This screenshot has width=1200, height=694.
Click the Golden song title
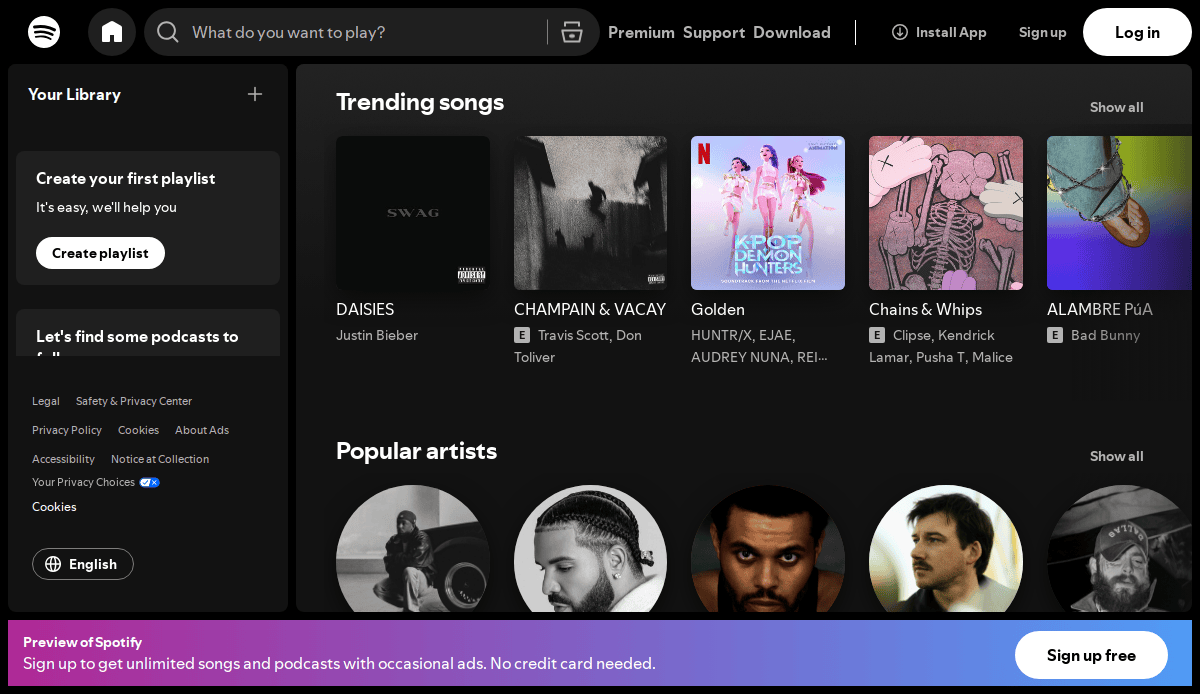(x=718, y=309)
